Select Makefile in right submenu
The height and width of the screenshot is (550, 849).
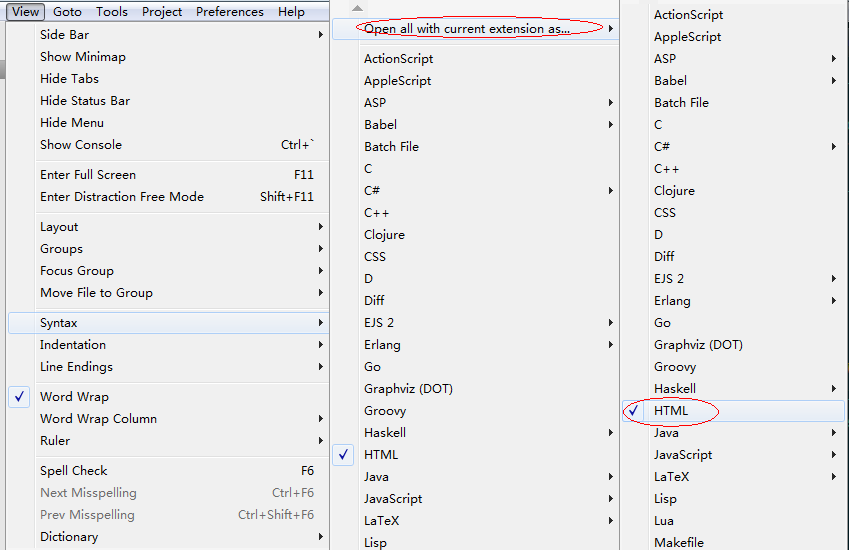click(733, 542)
